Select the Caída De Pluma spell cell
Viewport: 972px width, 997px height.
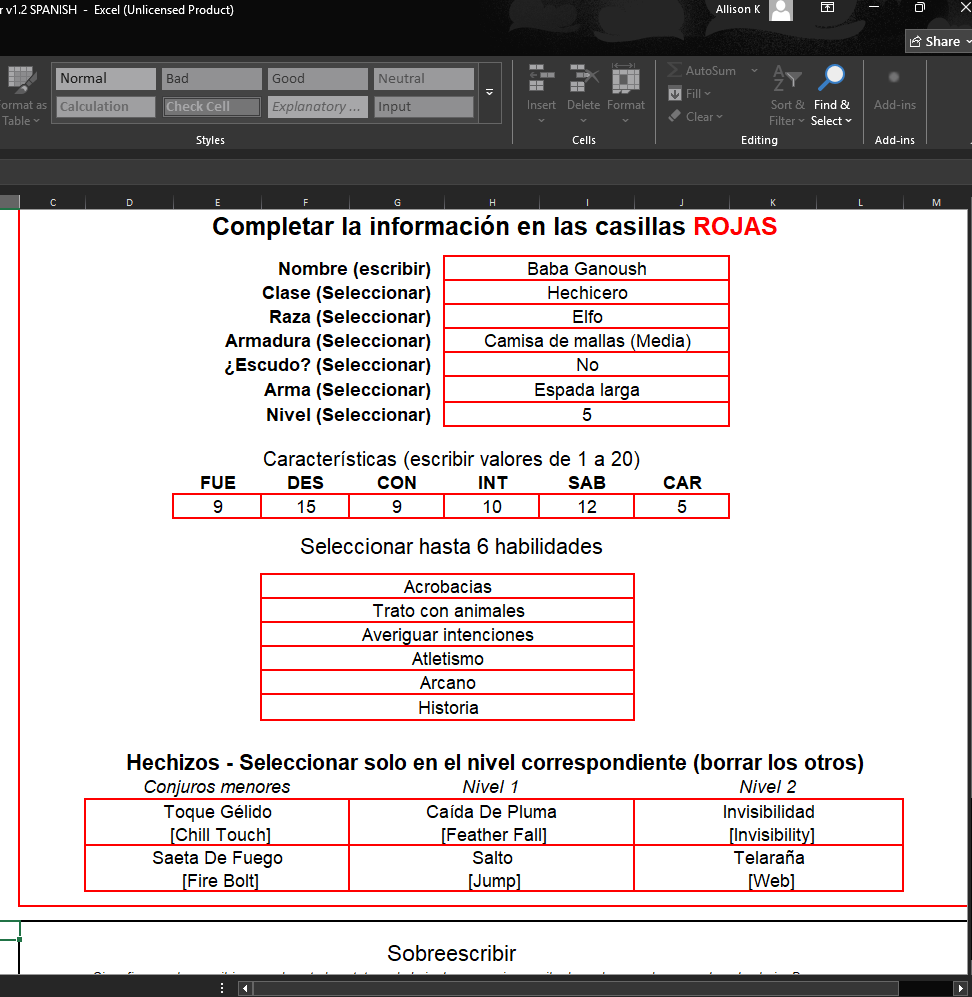click(x=491, y=823)
